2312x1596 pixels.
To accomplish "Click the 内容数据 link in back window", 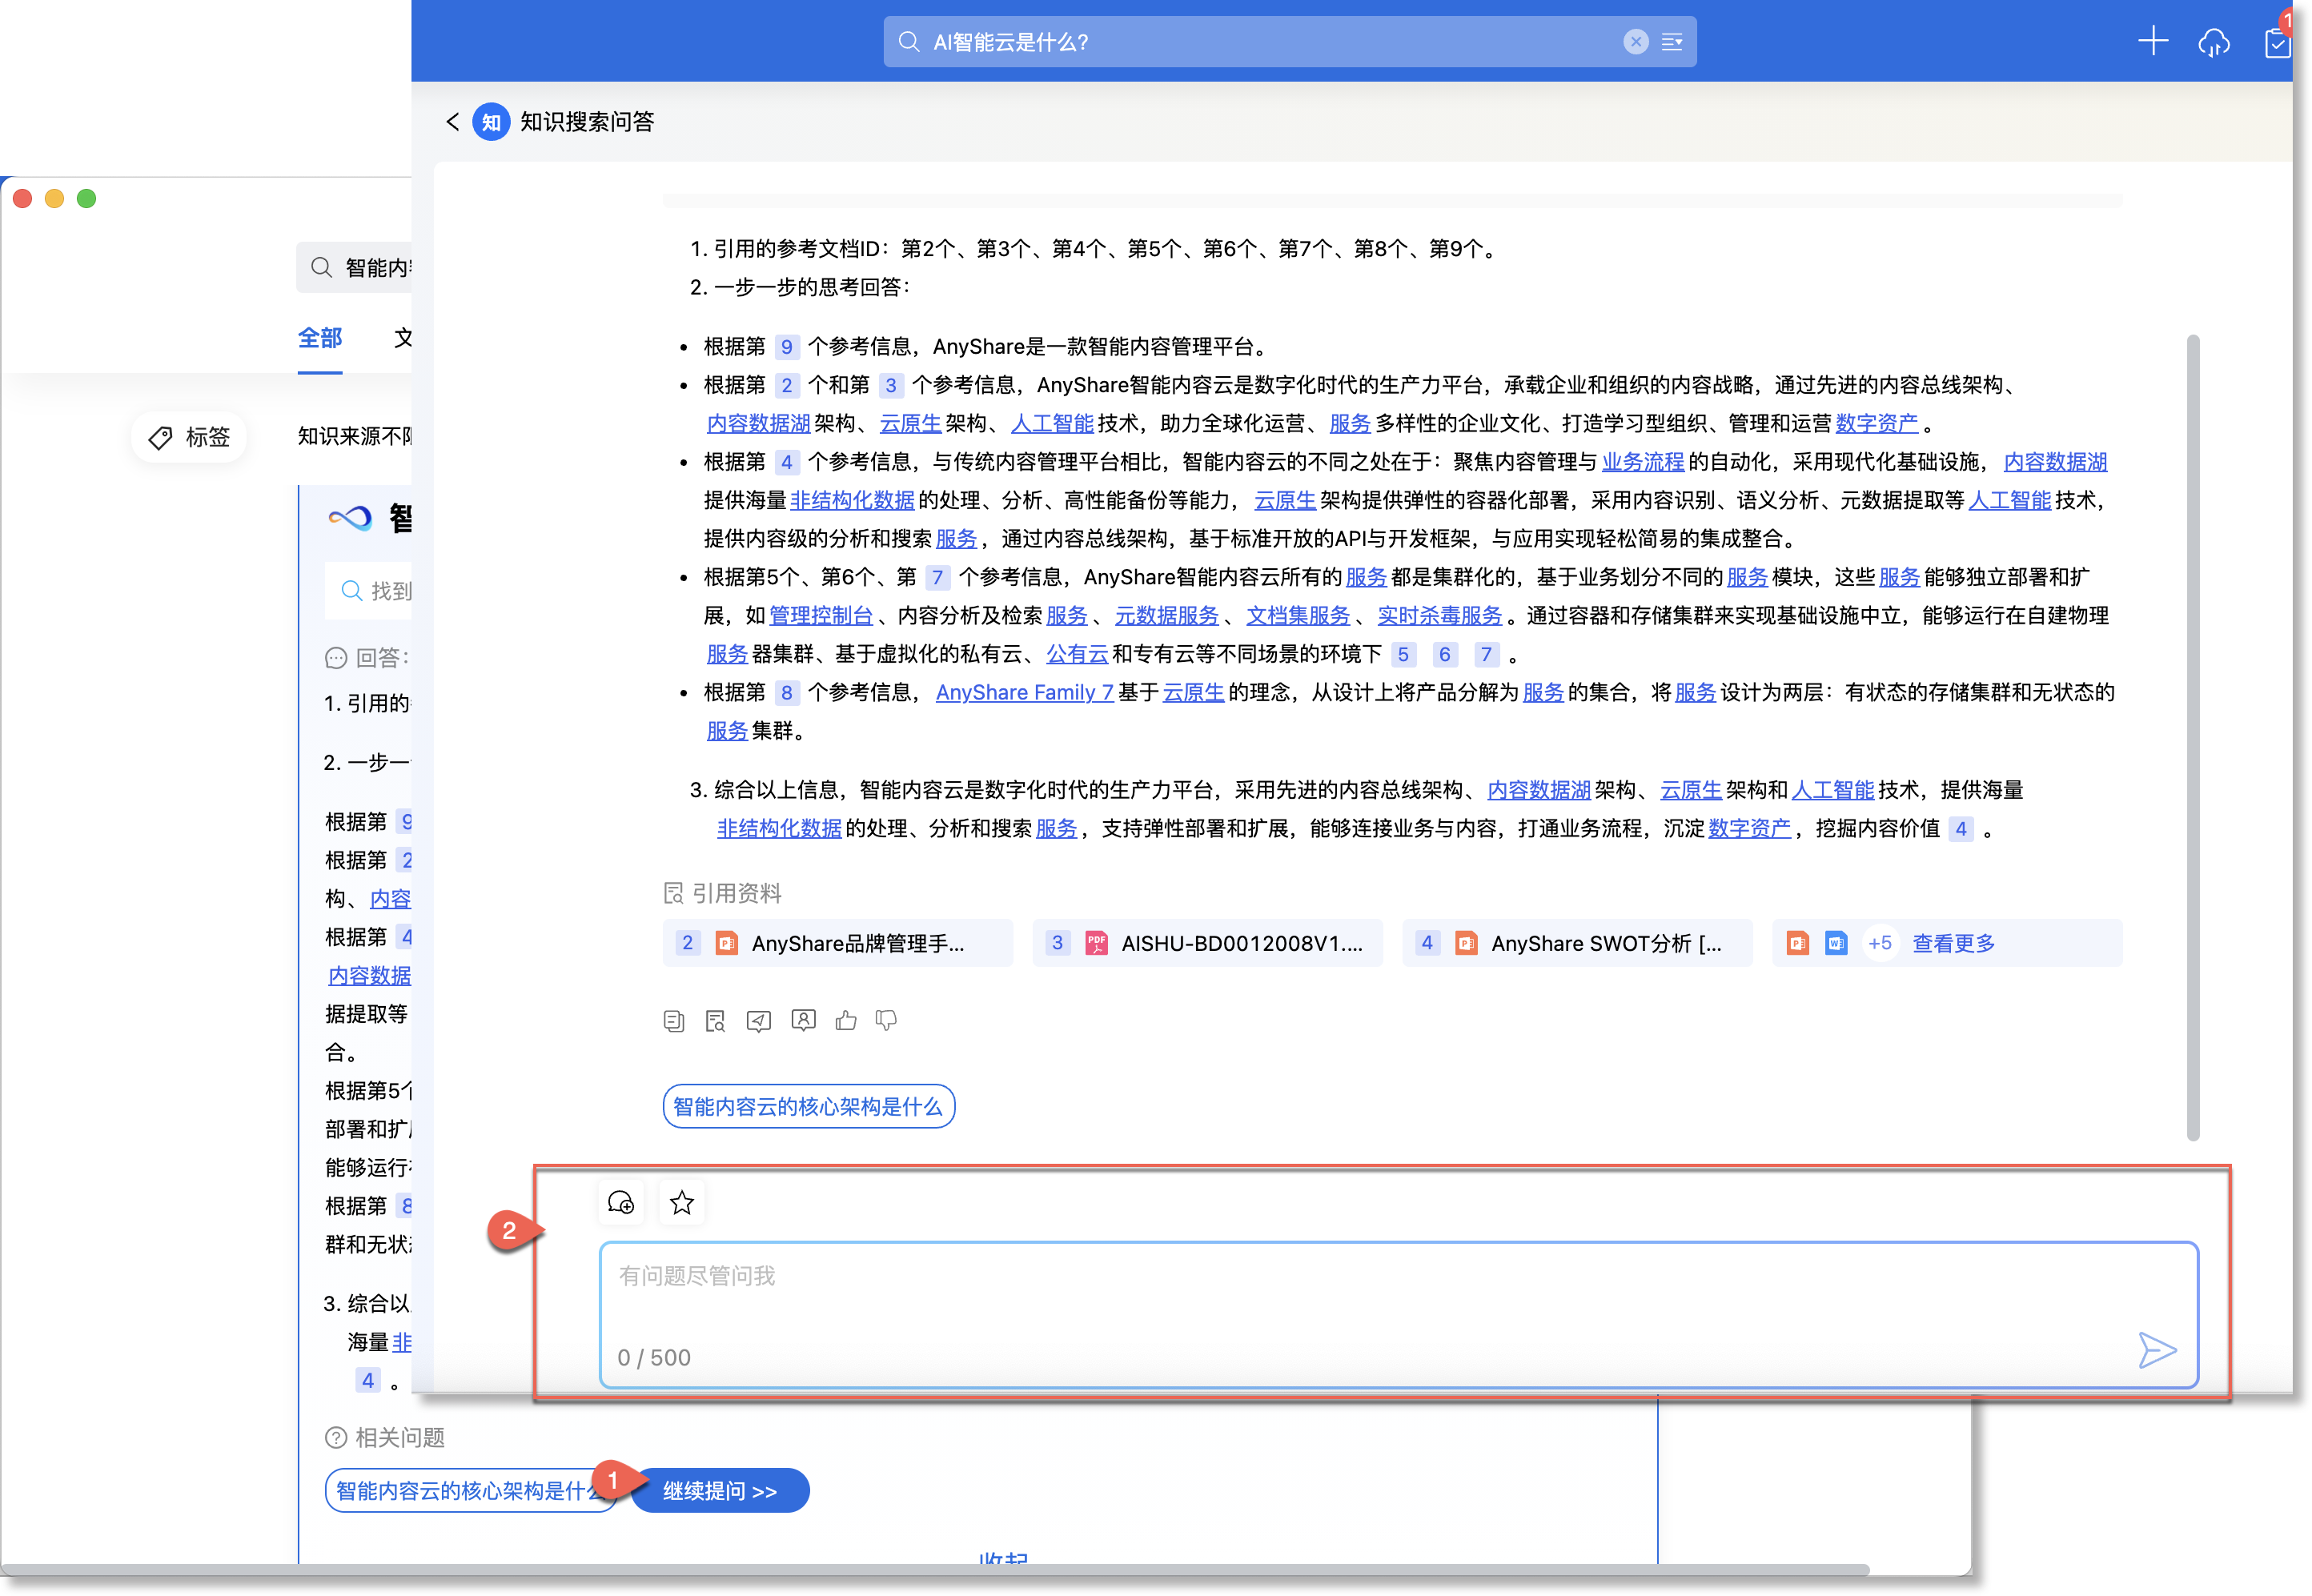I will (x=370, y=975).
